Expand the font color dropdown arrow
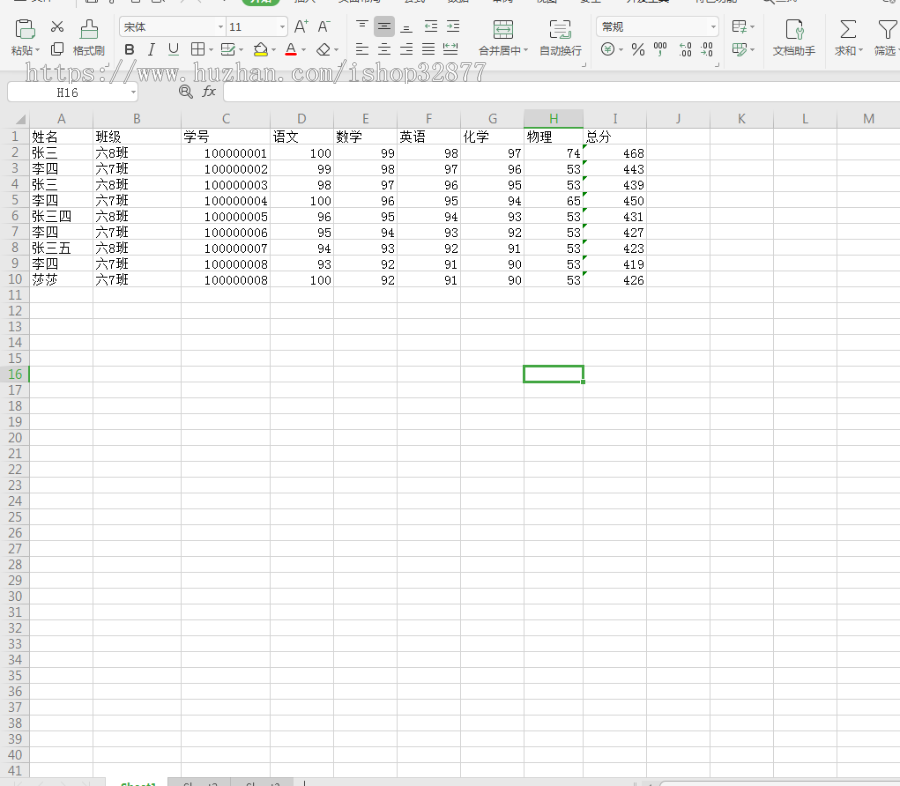 [304, 50]
